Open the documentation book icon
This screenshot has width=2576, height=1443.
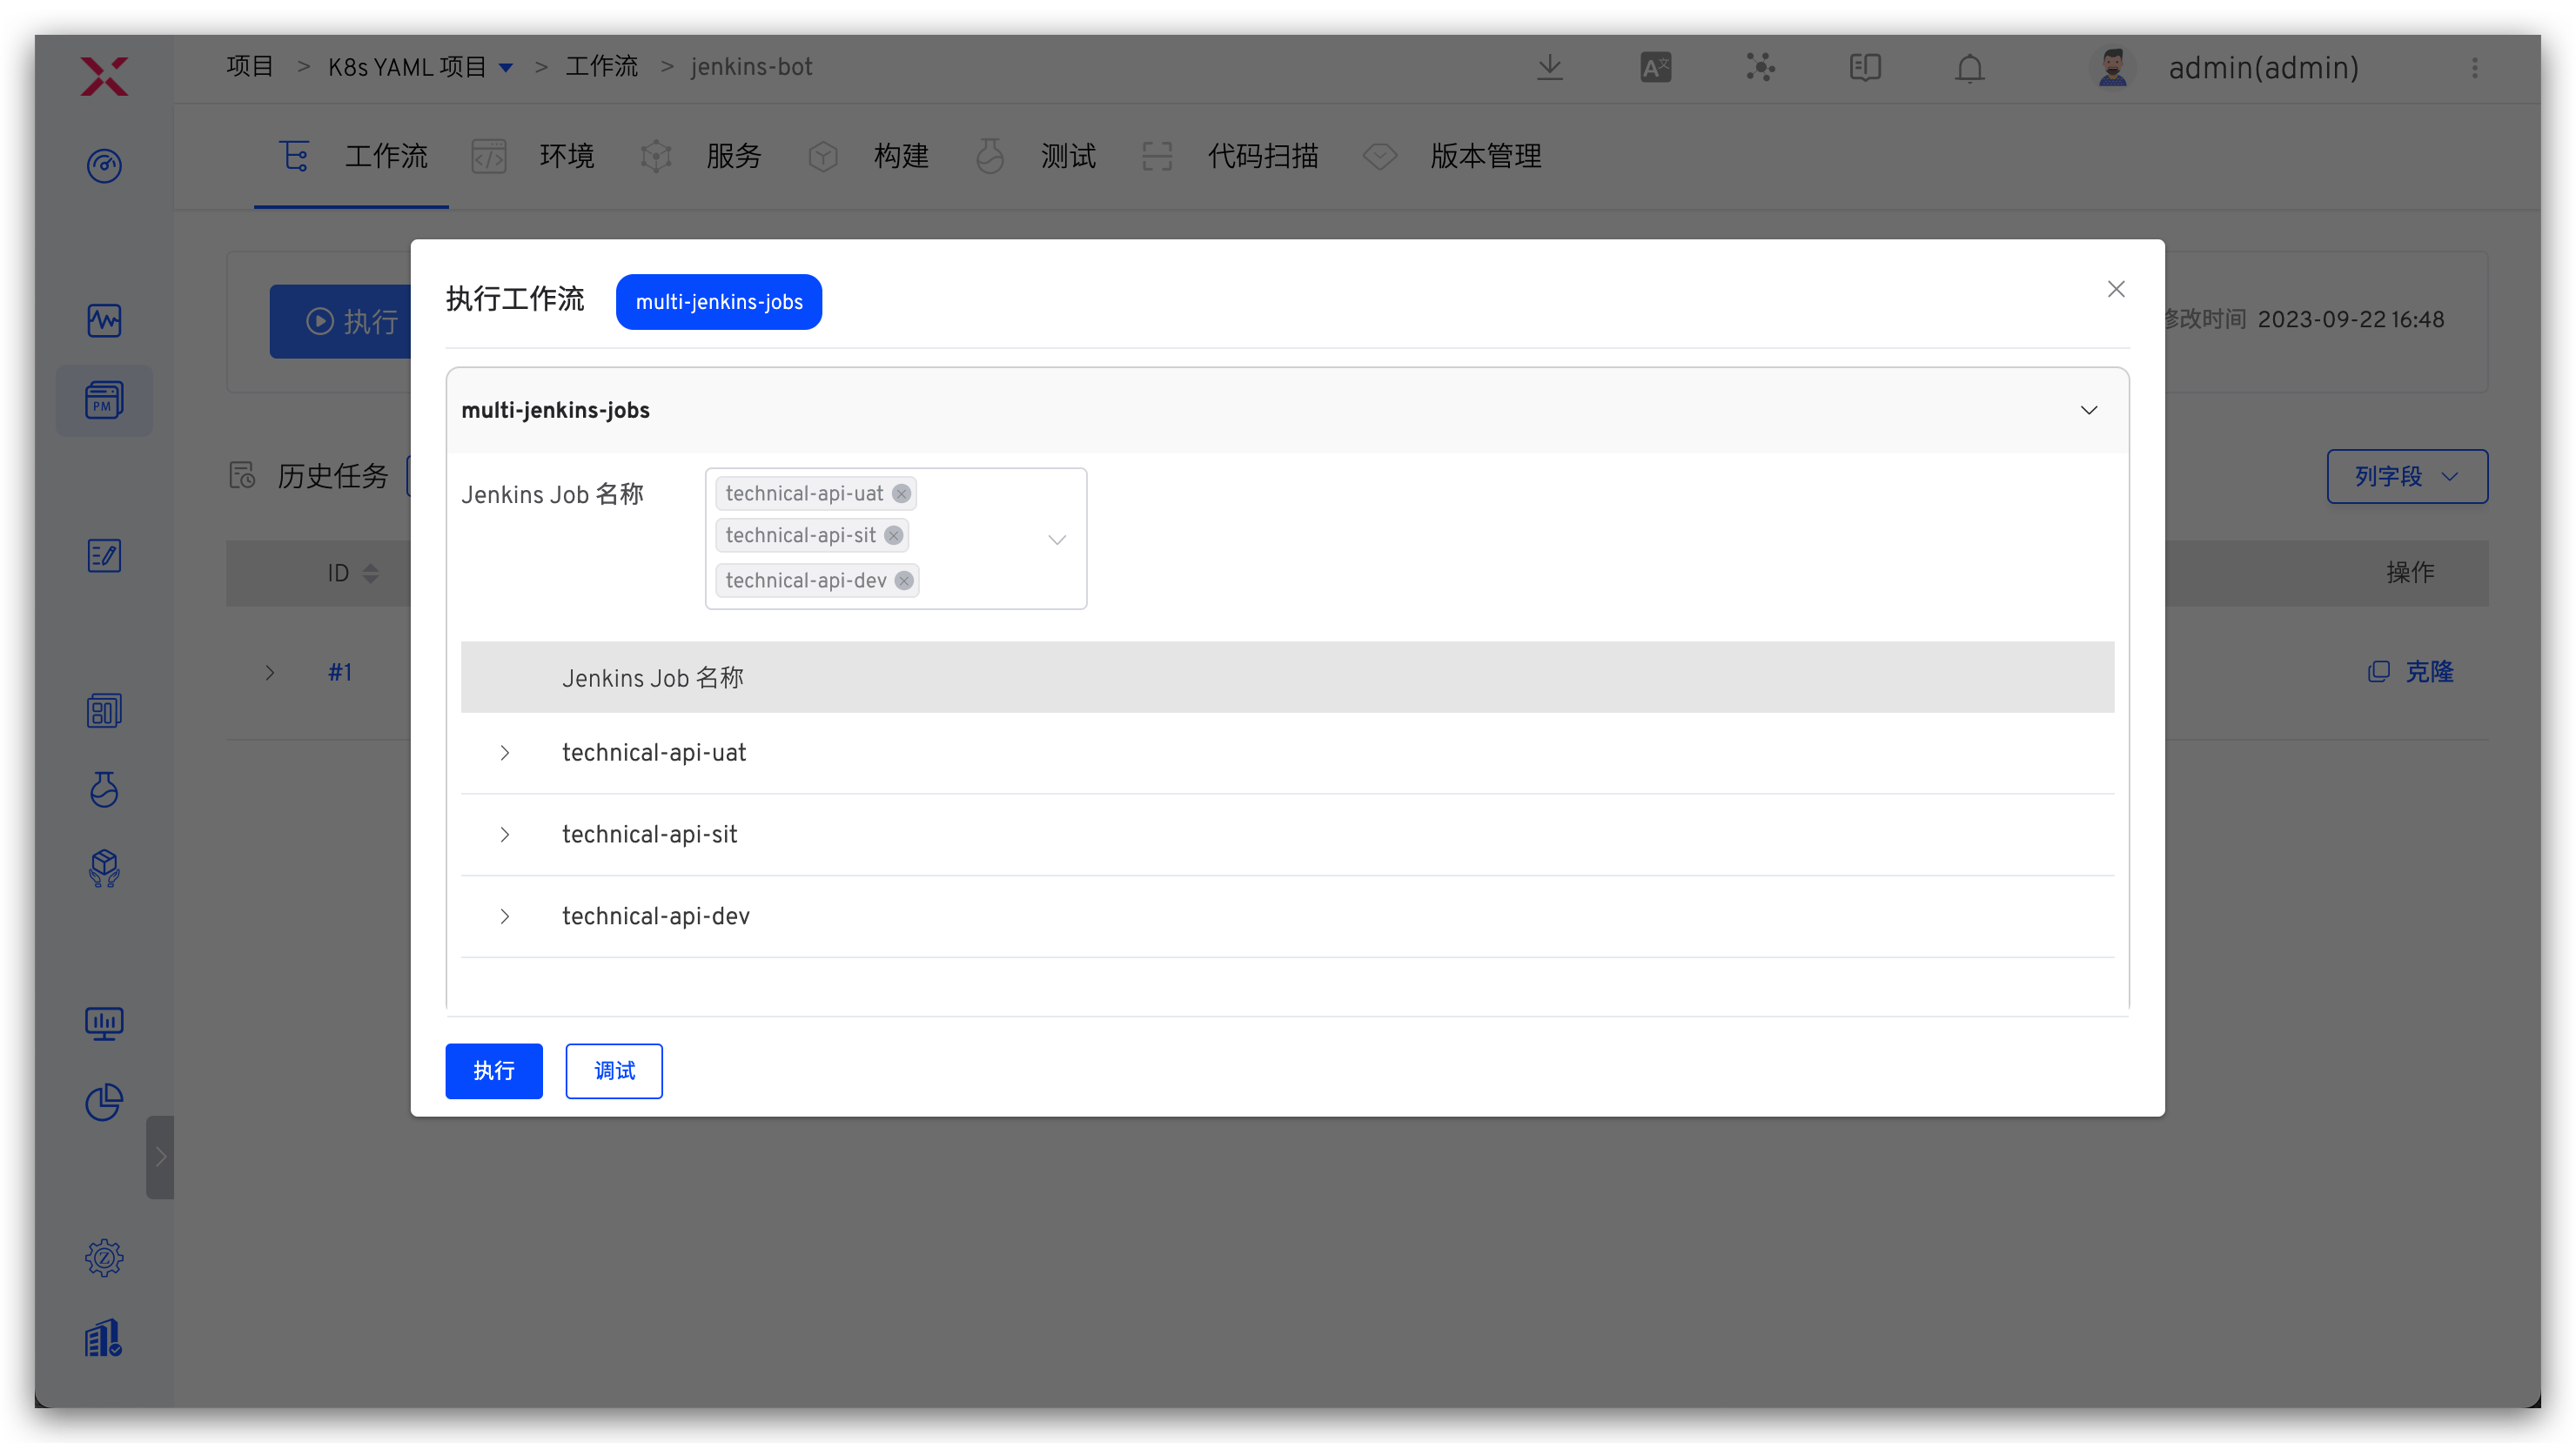[x=1865, y=67]
